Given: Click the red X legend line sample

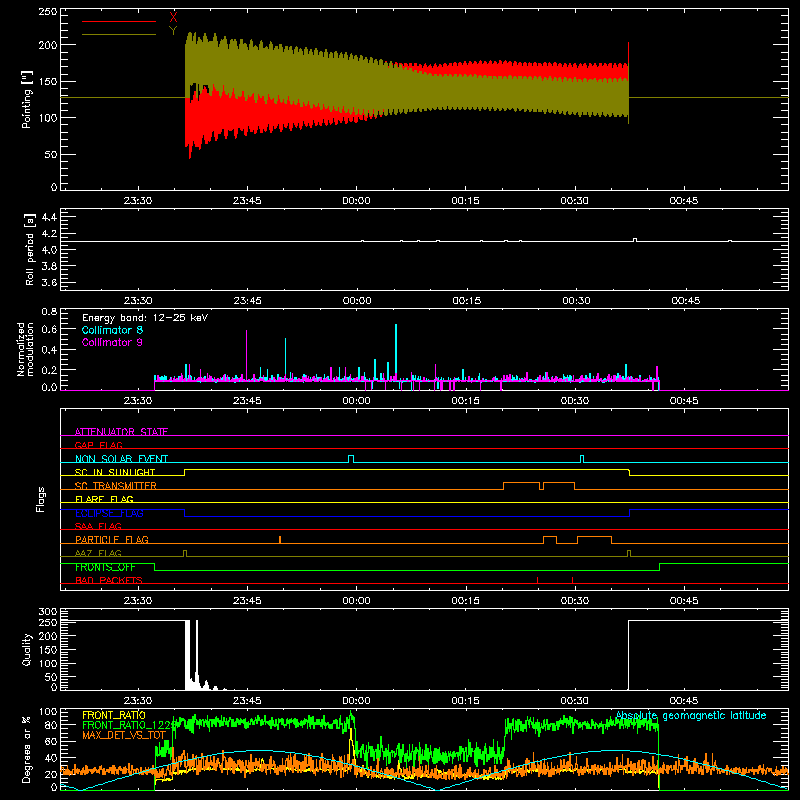Looking at the screenshot, I should coord(119,21).
